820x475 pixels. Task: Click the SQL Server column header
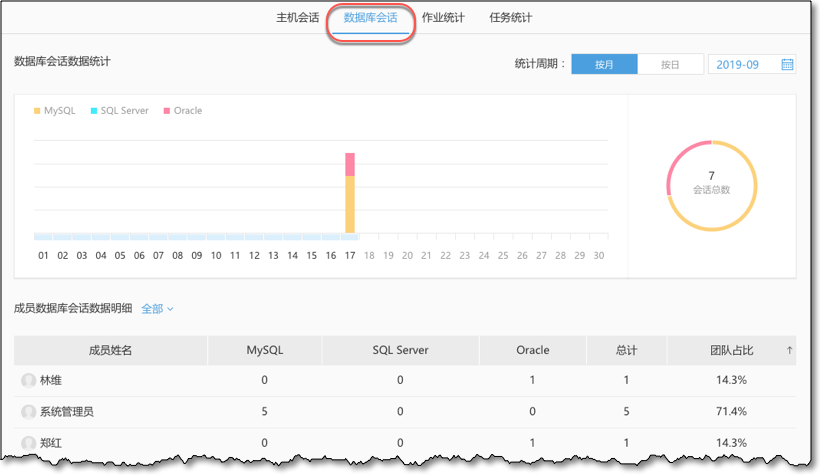click(400, 350)
